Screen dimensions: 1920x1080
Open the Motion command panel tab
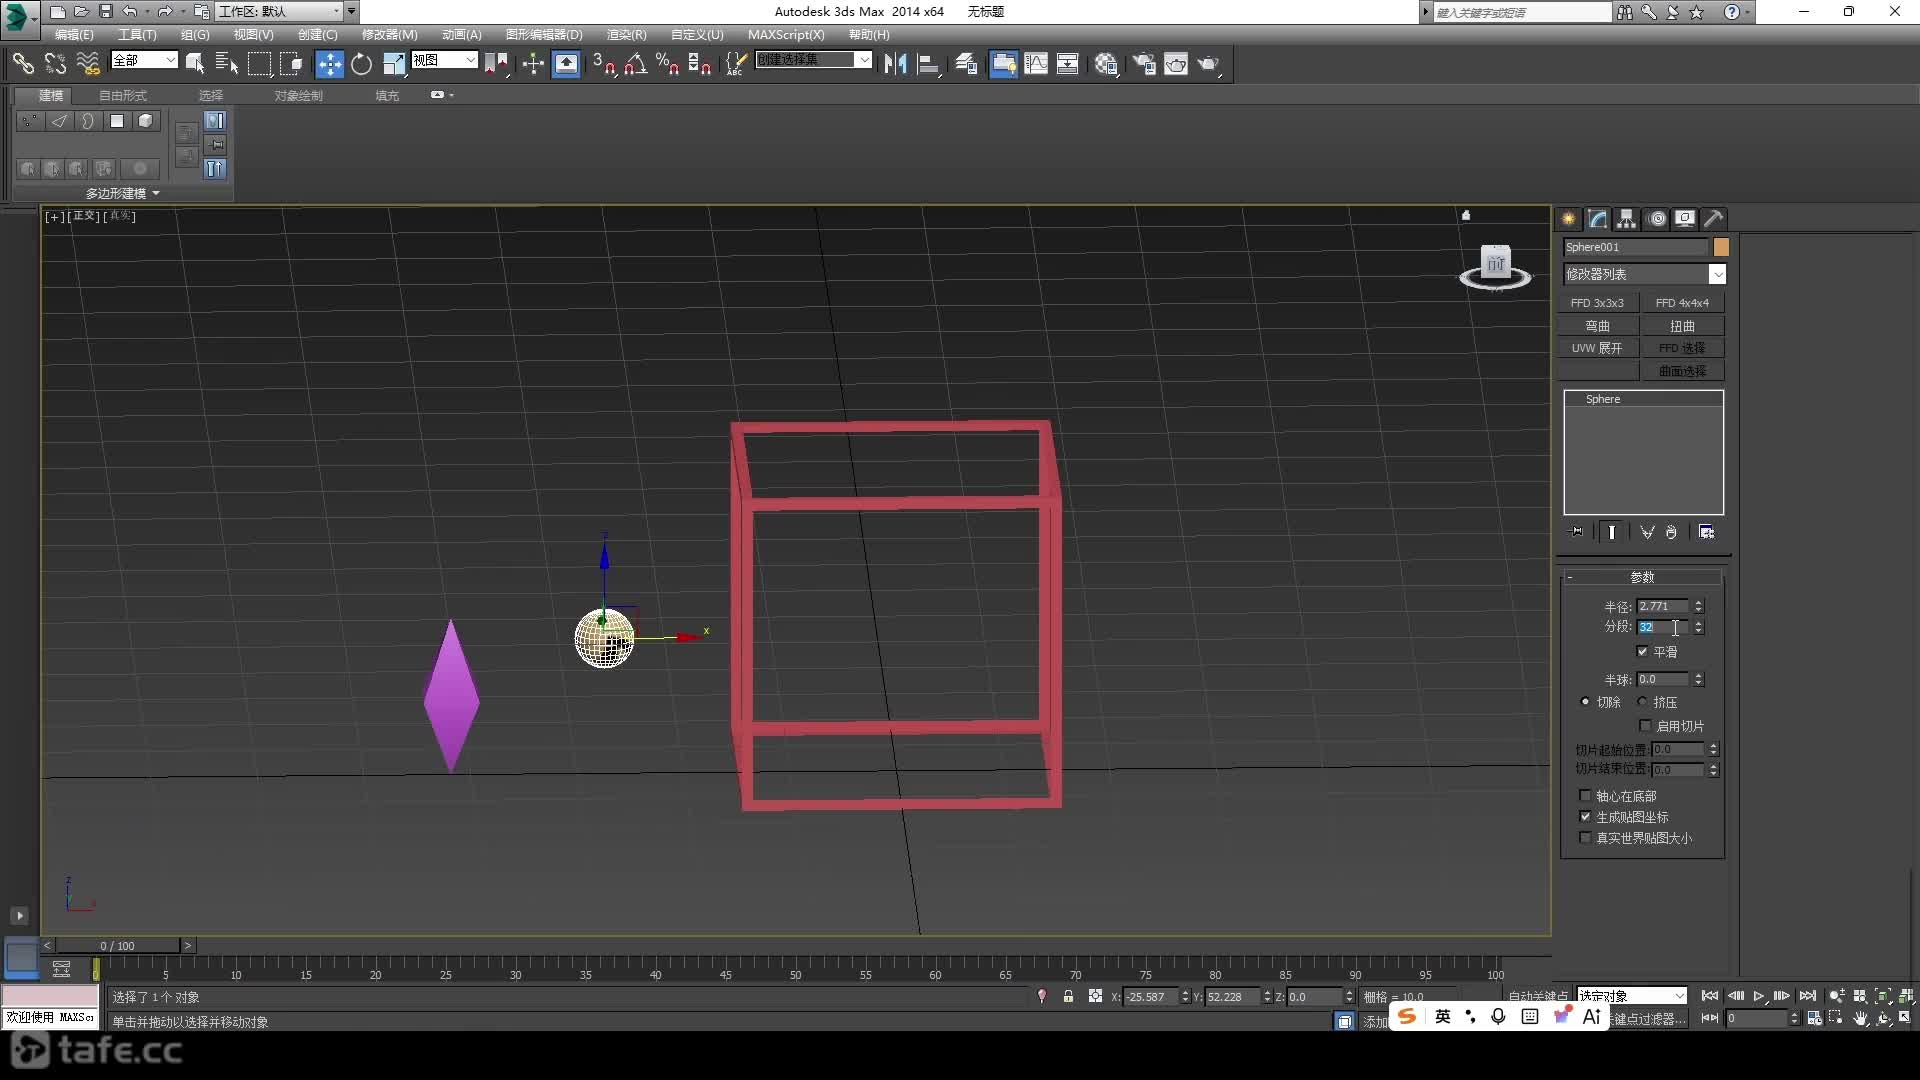point(1656,218)
